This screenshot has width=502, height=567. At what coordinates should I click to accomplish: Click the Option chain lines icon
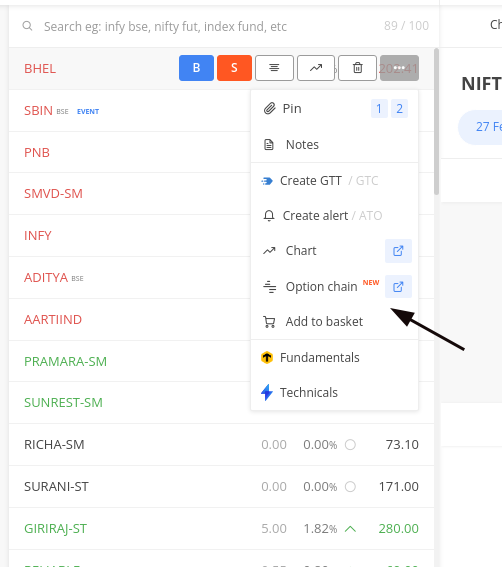(x=269, y=287)
